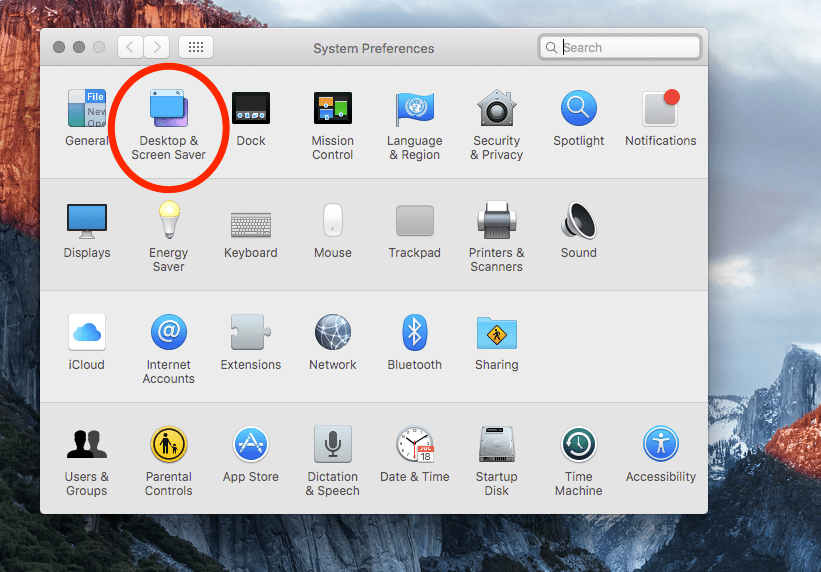Open Displays settings
Screen dimensions: 821x572
[87, 221]
